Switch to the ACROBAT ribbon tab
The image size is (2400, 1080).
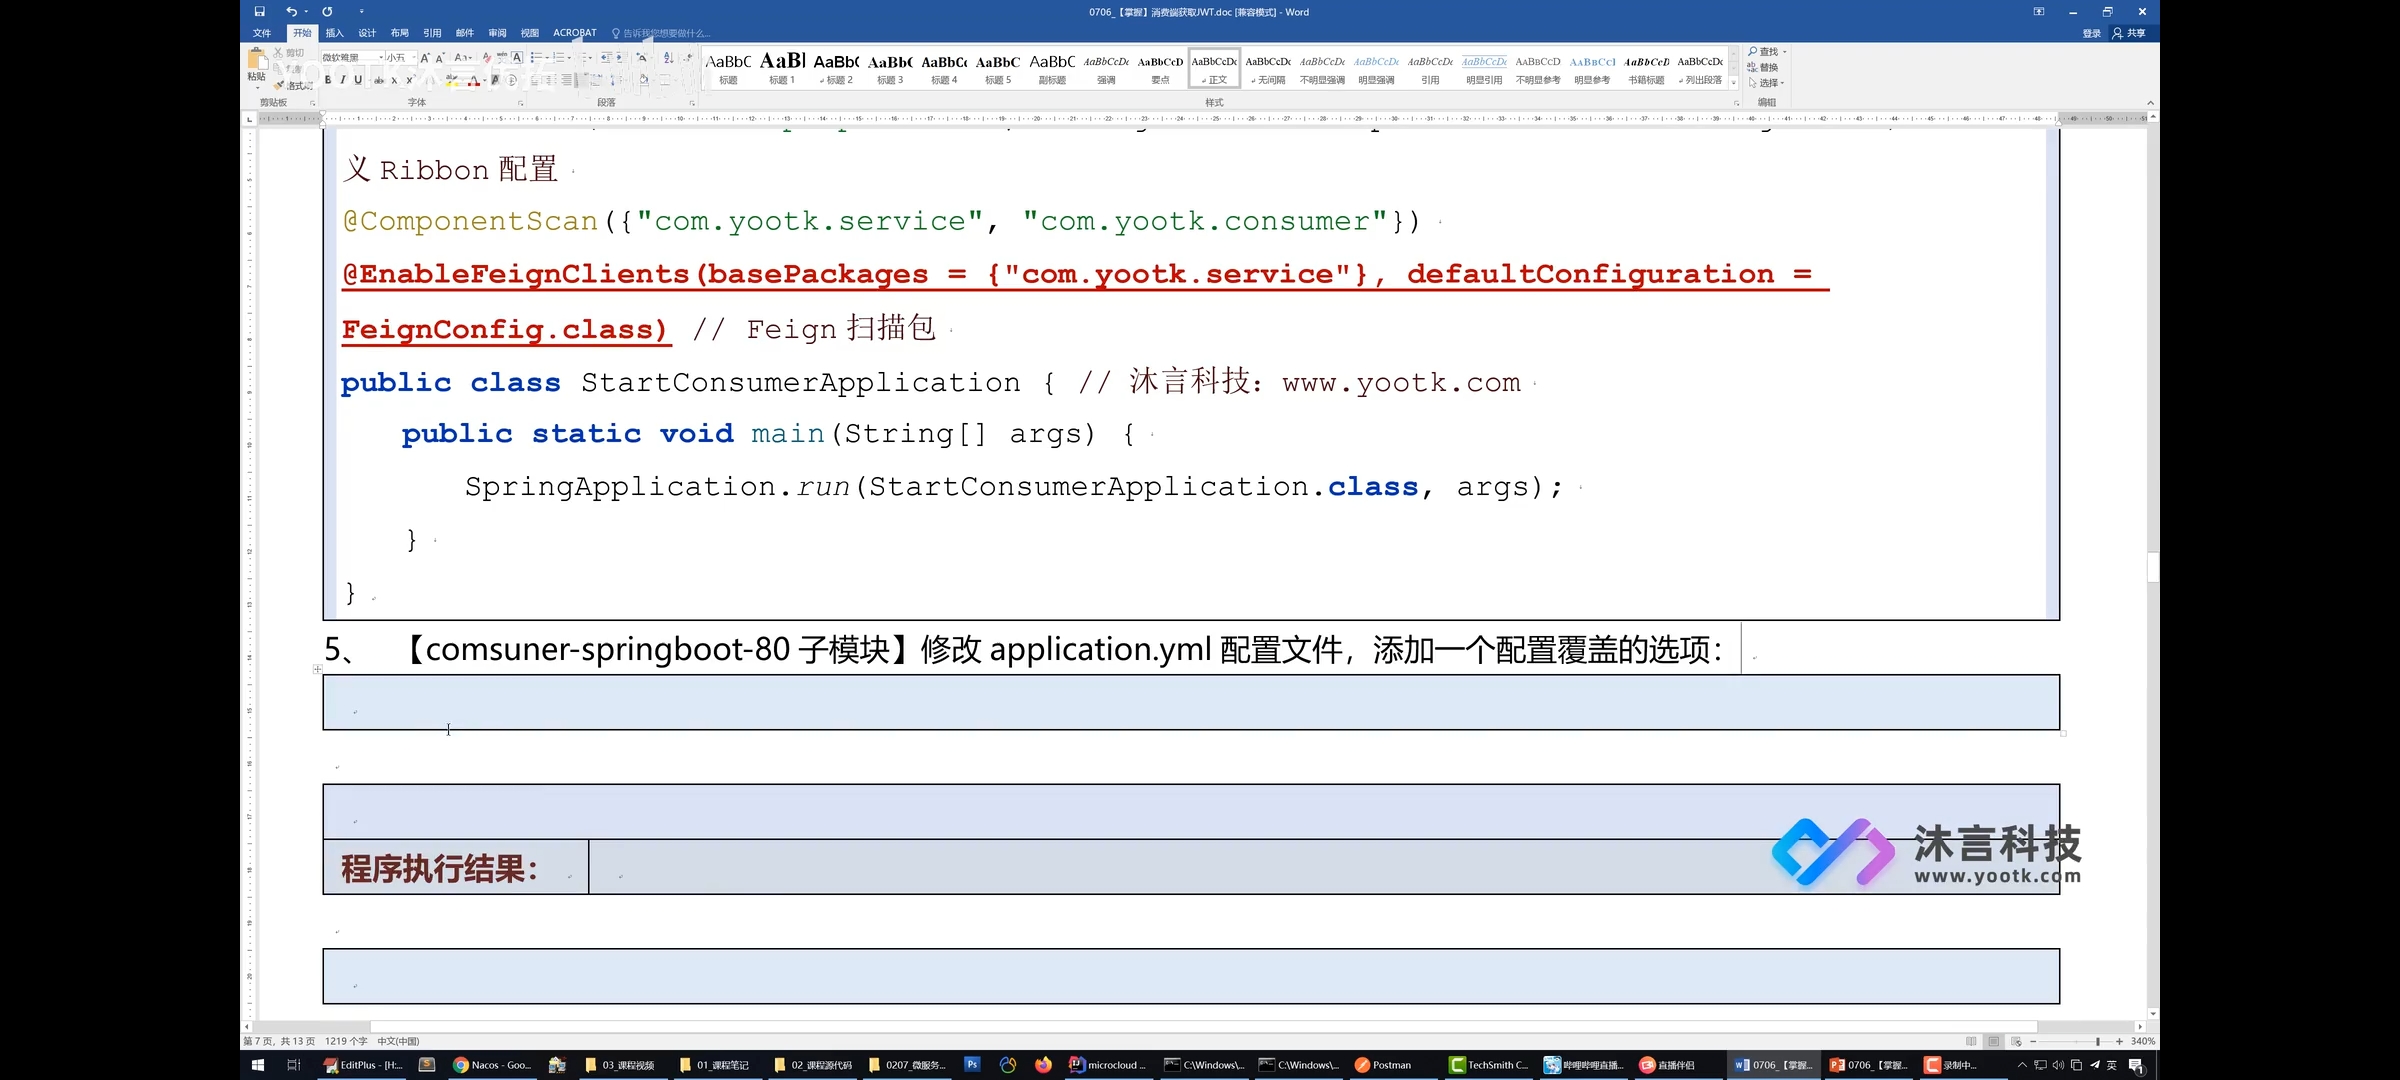575,33
